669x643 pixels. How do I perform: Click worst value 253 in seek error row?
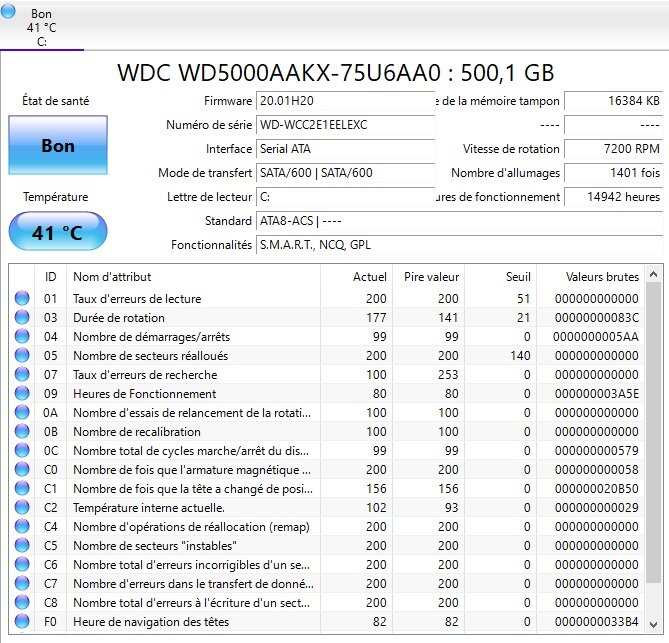click(448, 375)
